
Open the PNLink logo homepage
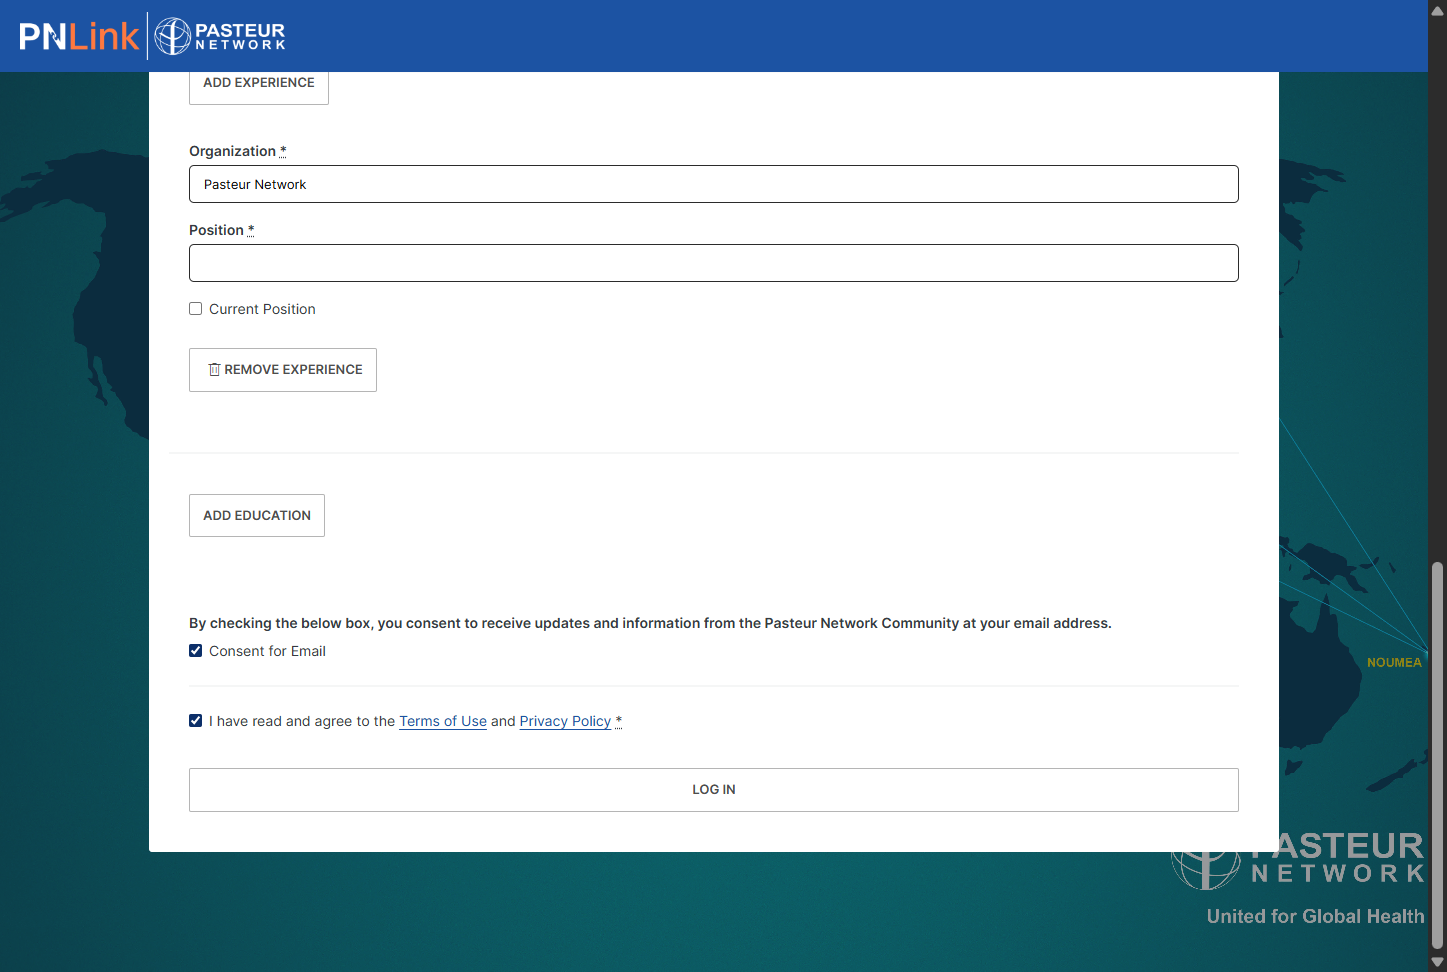tap(79, 36)
